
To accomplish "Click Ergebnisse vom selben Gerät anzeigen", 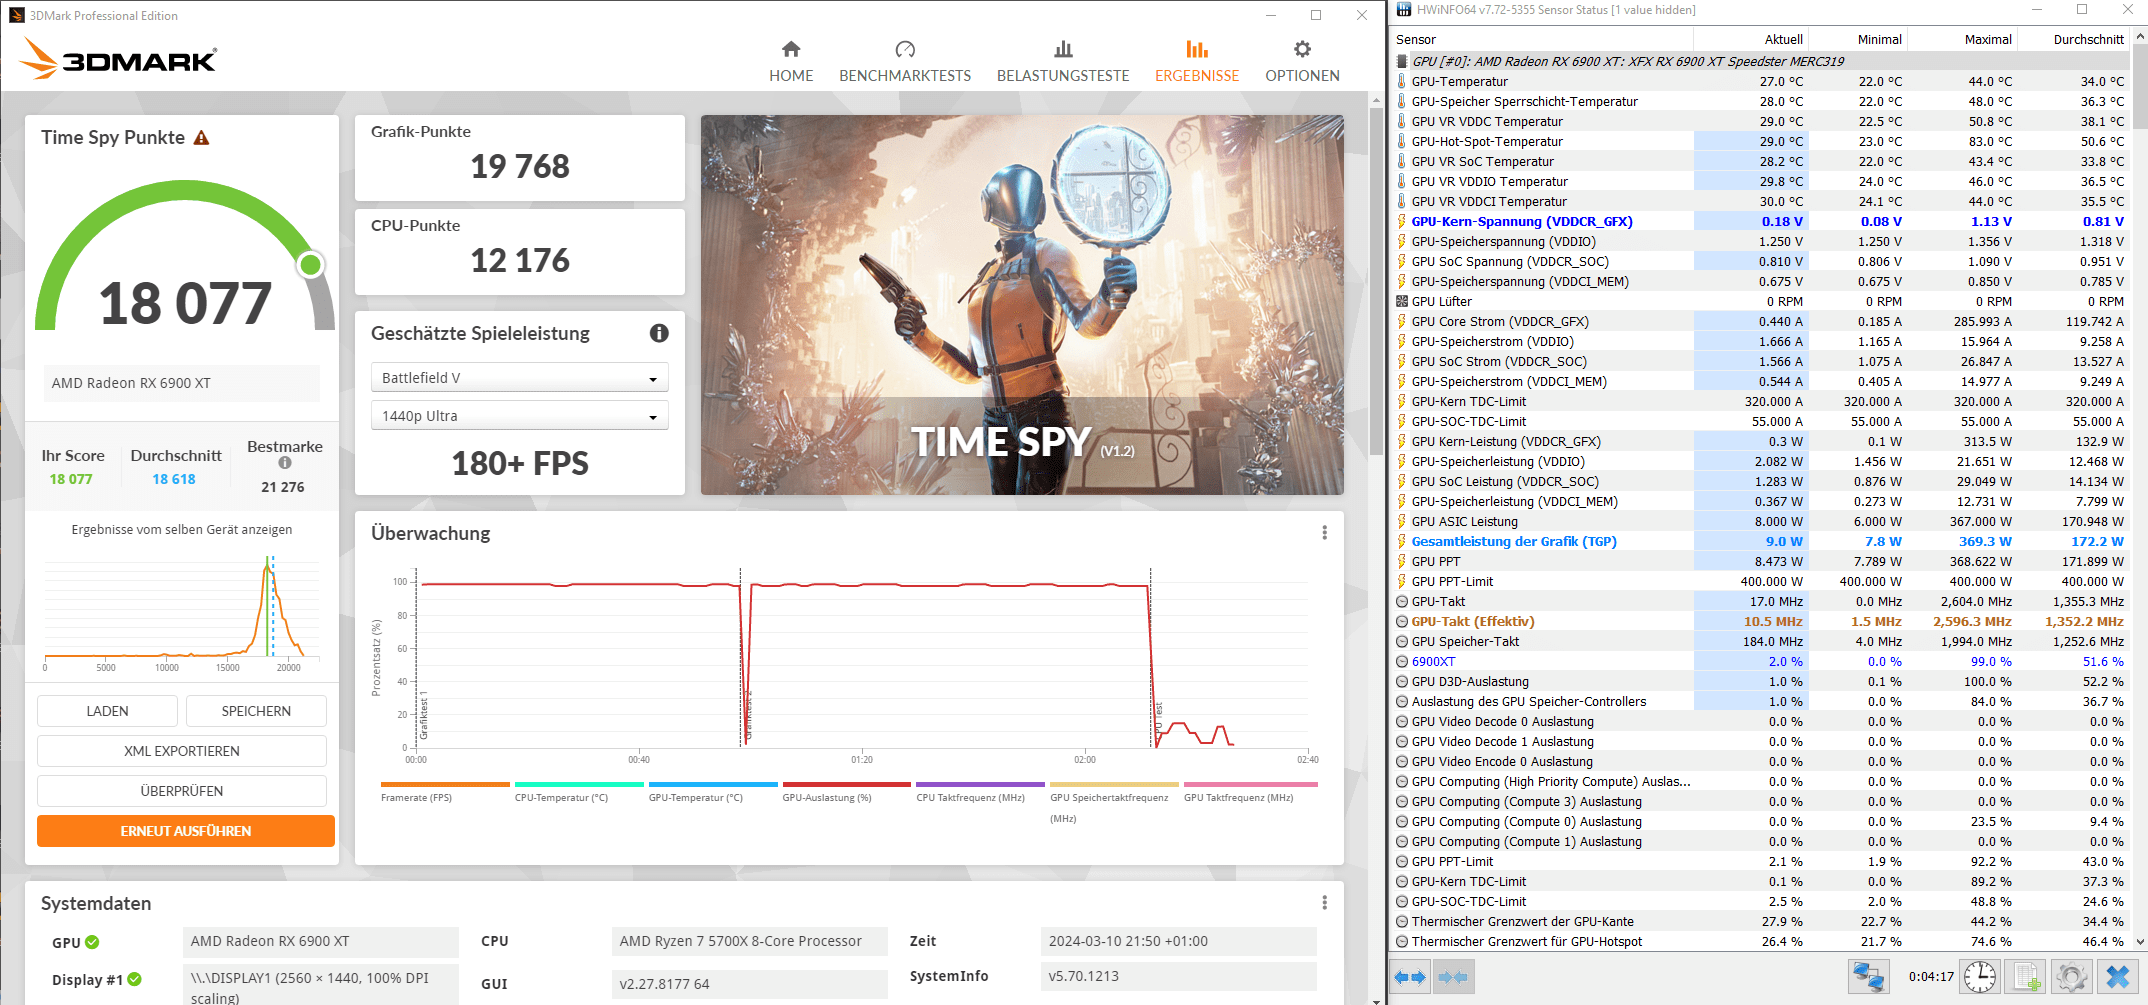I will tap(182, 530).
